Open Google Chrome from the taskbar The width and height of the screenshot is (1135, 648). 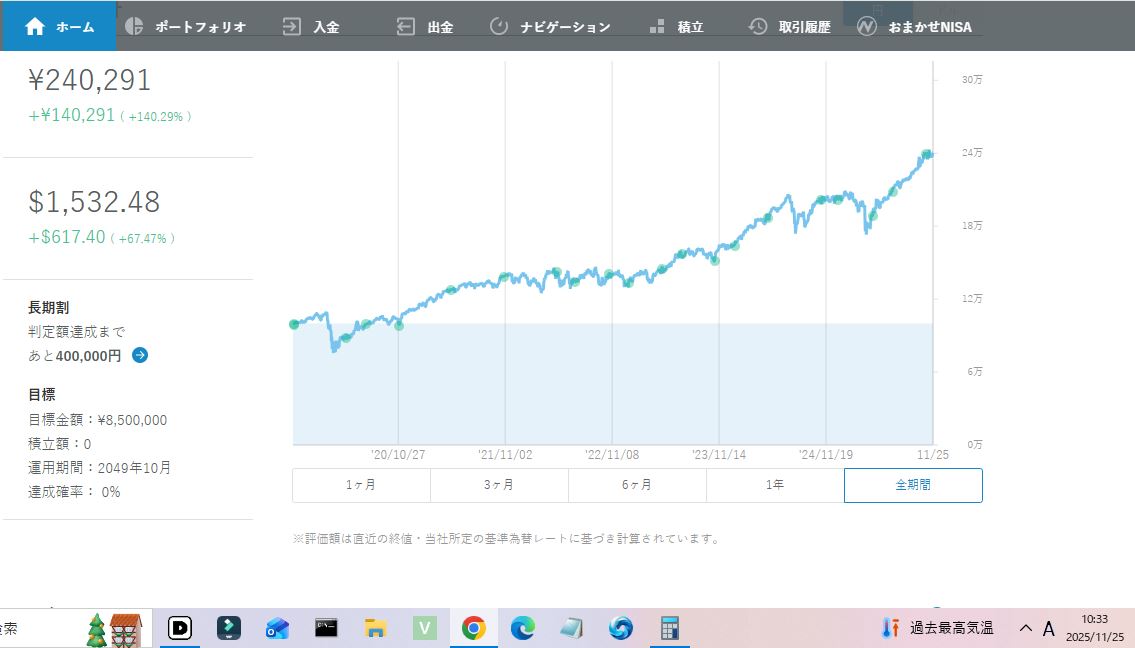(473, 628)
